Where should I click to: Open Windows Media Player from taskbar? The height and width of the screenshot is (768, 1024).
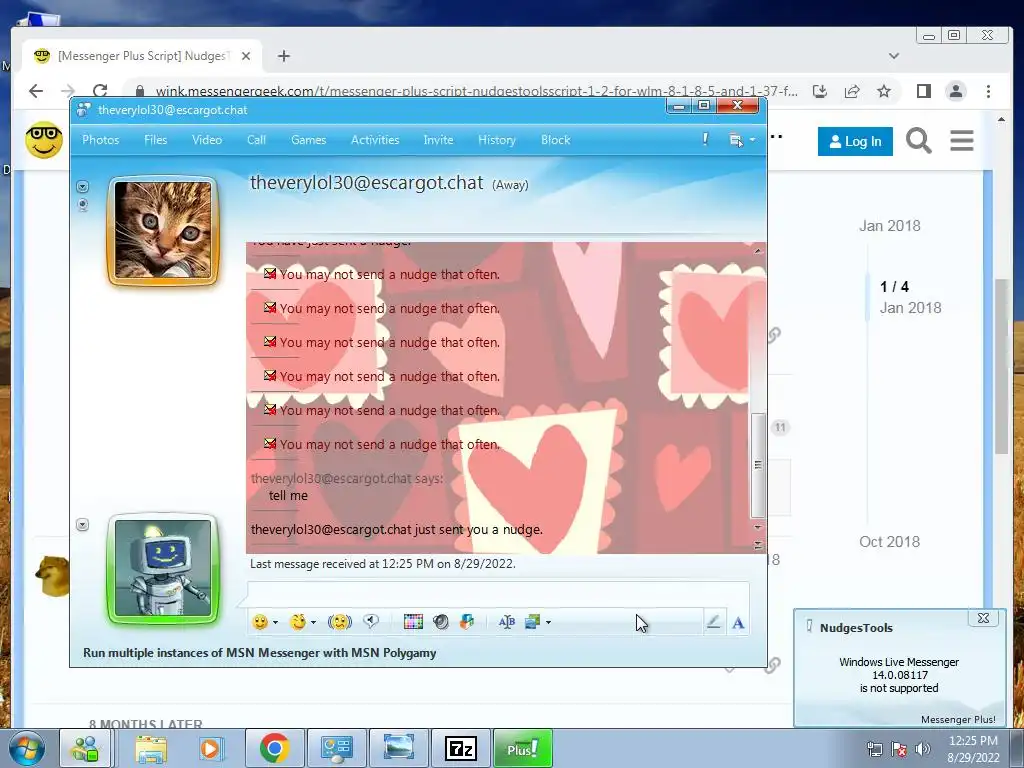coord(212,748)
